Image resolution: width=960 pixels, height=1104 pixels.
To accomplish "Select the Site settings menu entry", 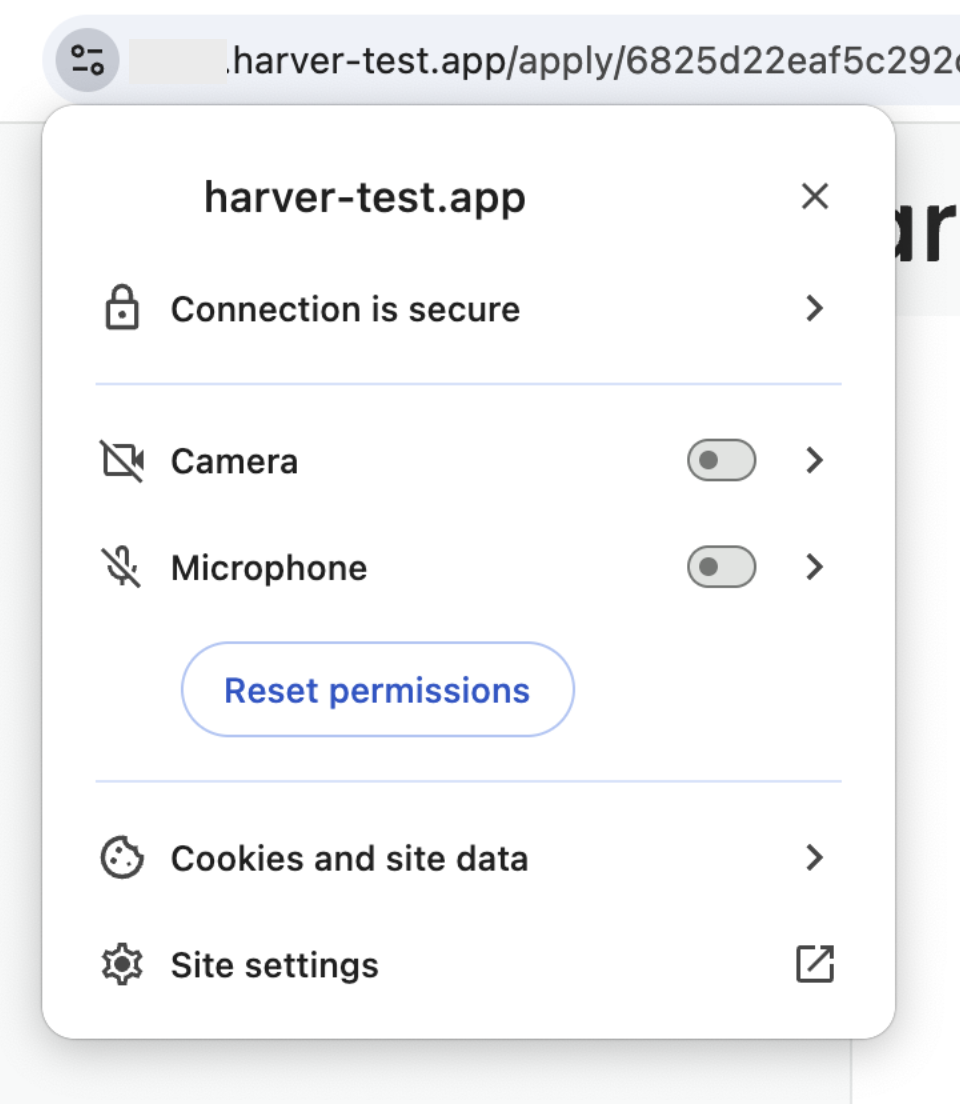I will (x=468, y=965).
